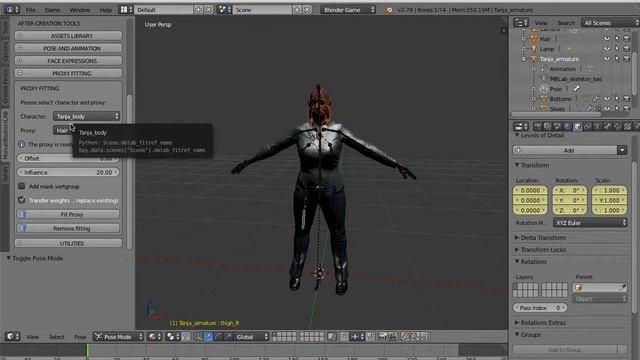640x360 pixels.
Task: Disable Transfer weights replace existing checkbox
Action: (x=22, y=200)
